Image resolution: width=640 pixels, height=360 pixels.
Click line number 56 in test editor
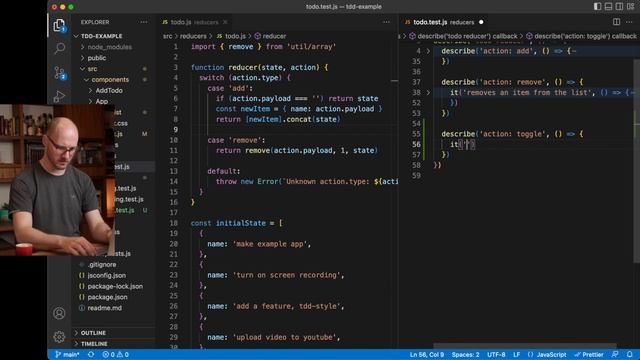pos(416,144)
